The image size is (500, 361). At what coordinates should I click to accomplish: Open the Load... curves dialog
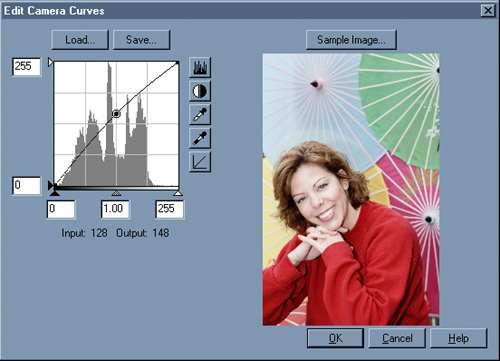pos(80,40)
